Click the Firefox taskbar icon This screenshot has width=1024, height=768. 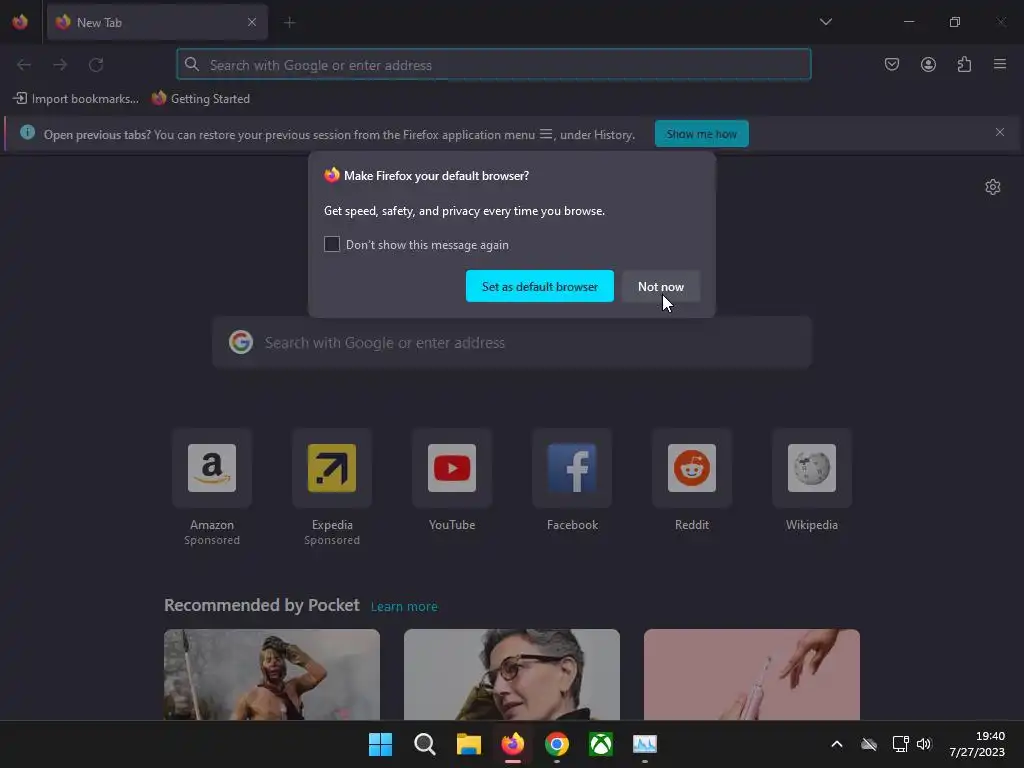click(x=513, y=744)
